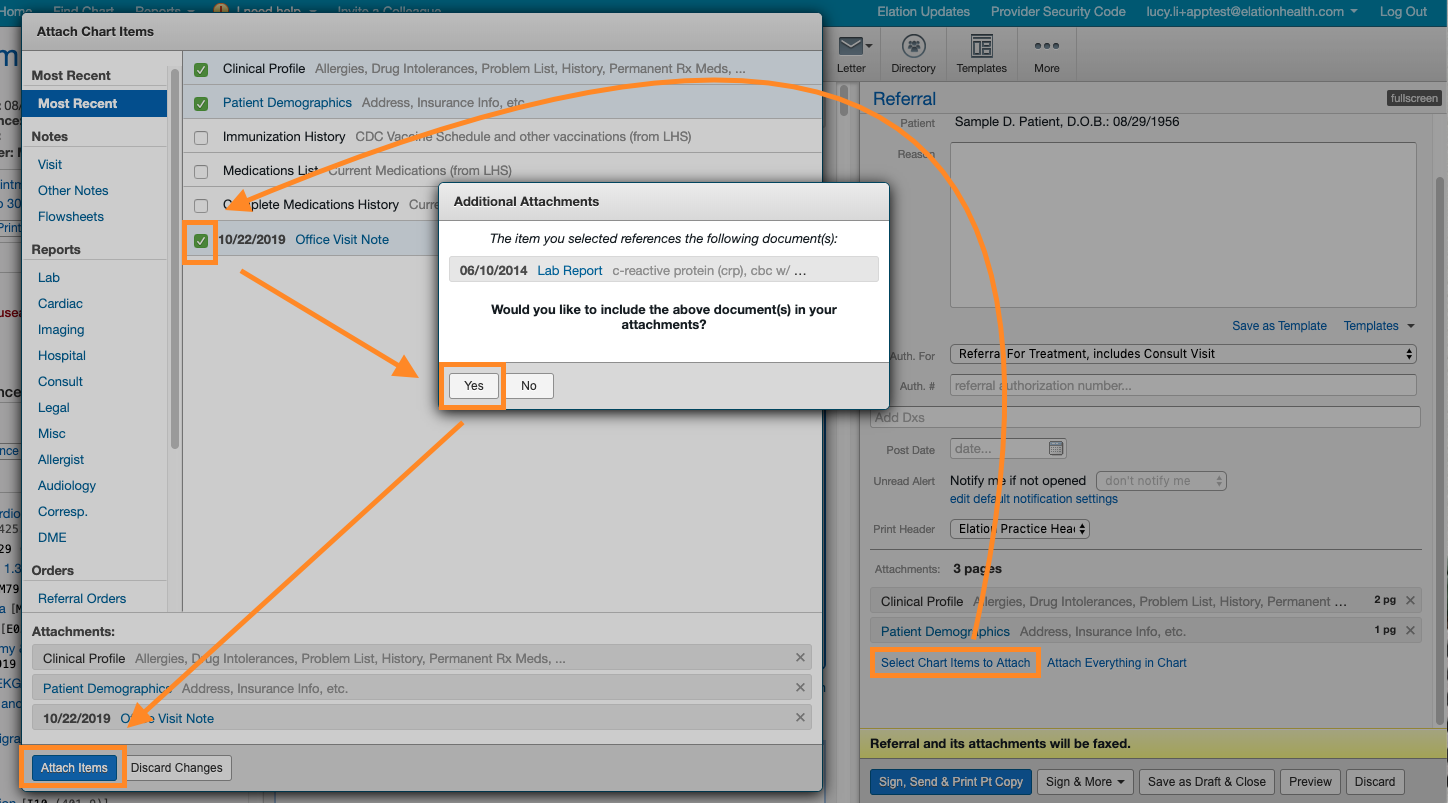
Task: Toggle the Clinical Profile checkbox
Action: click(201, 70)
